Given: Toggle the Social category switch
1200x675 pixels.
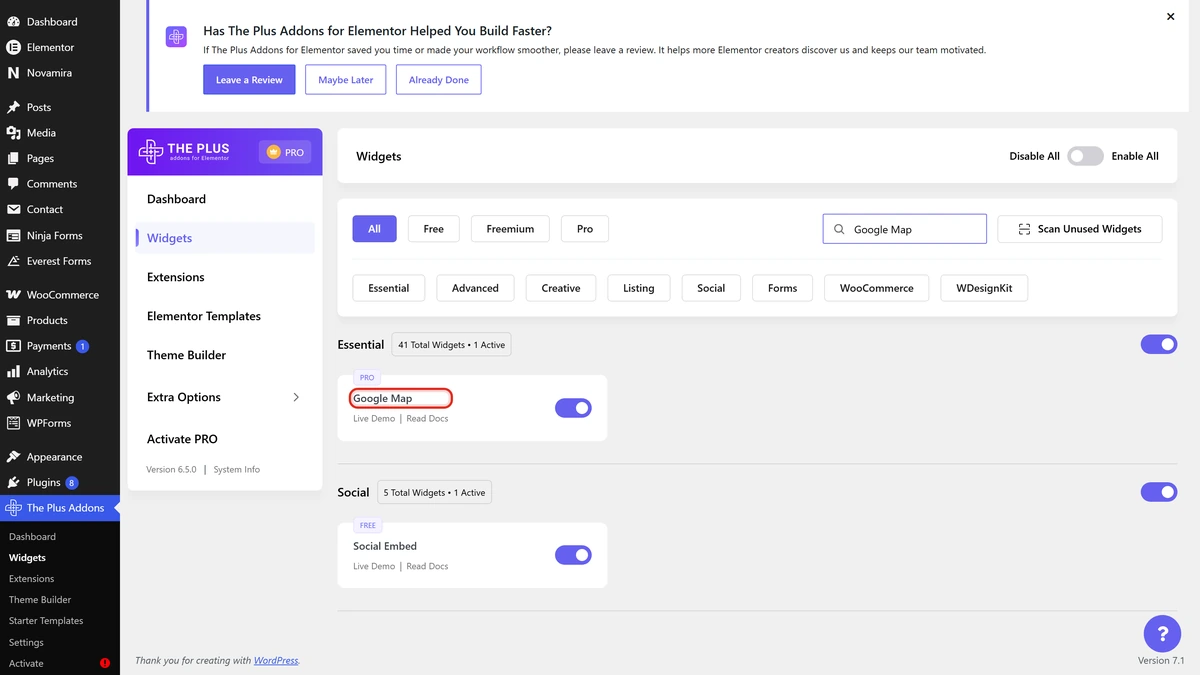Looking at the screenshot, I should (1159, 493).
